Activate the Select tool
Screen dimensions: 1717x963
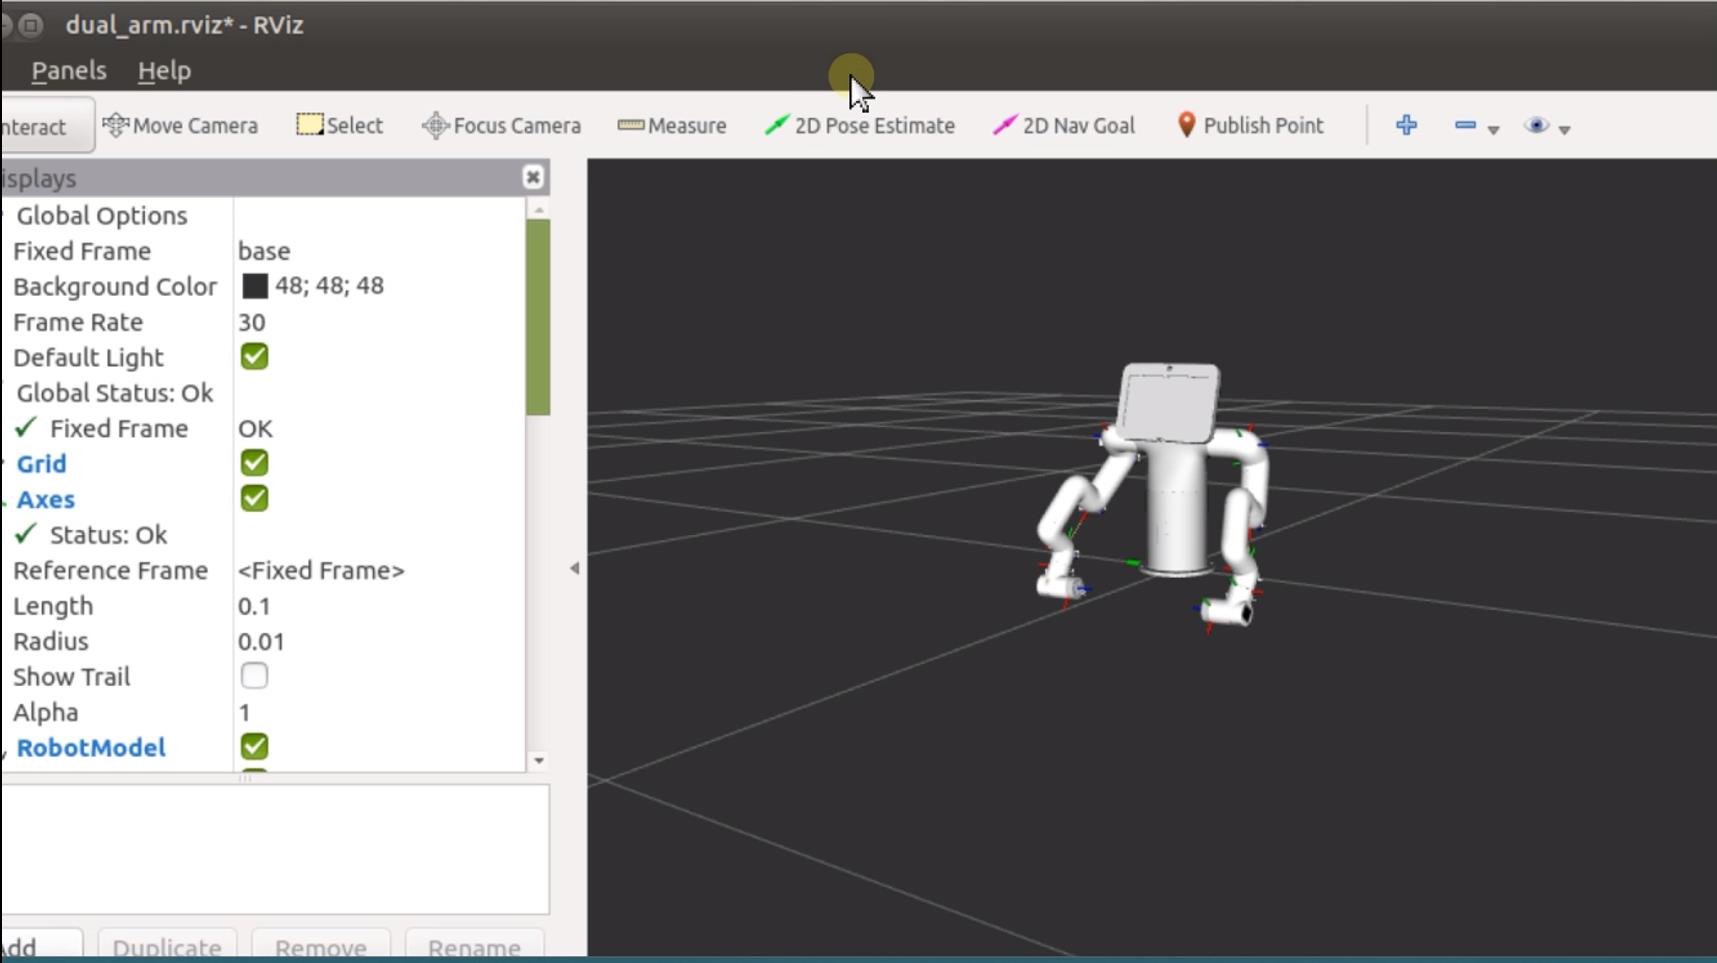point(340,126)
